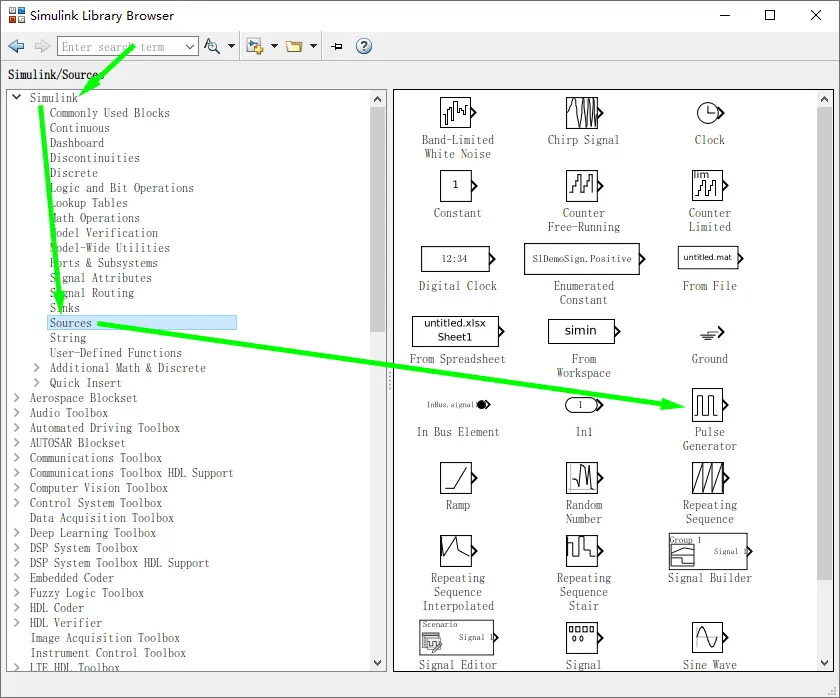Select the Counter Limited block icon
Viewport: 840px width, 698px height.
[710, 186]
